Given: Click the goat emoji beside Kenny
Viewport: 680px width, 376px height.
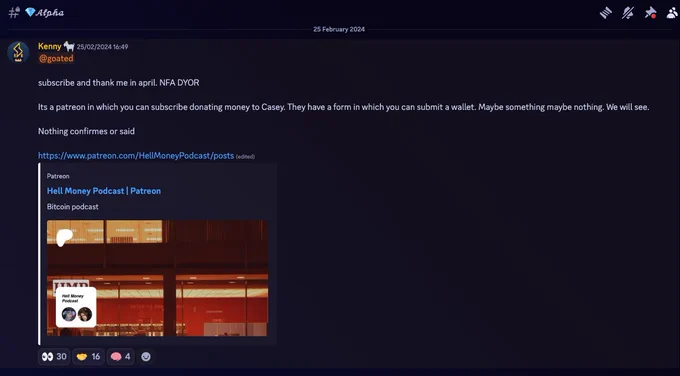Looking at the screenshot, I should 69,46.
